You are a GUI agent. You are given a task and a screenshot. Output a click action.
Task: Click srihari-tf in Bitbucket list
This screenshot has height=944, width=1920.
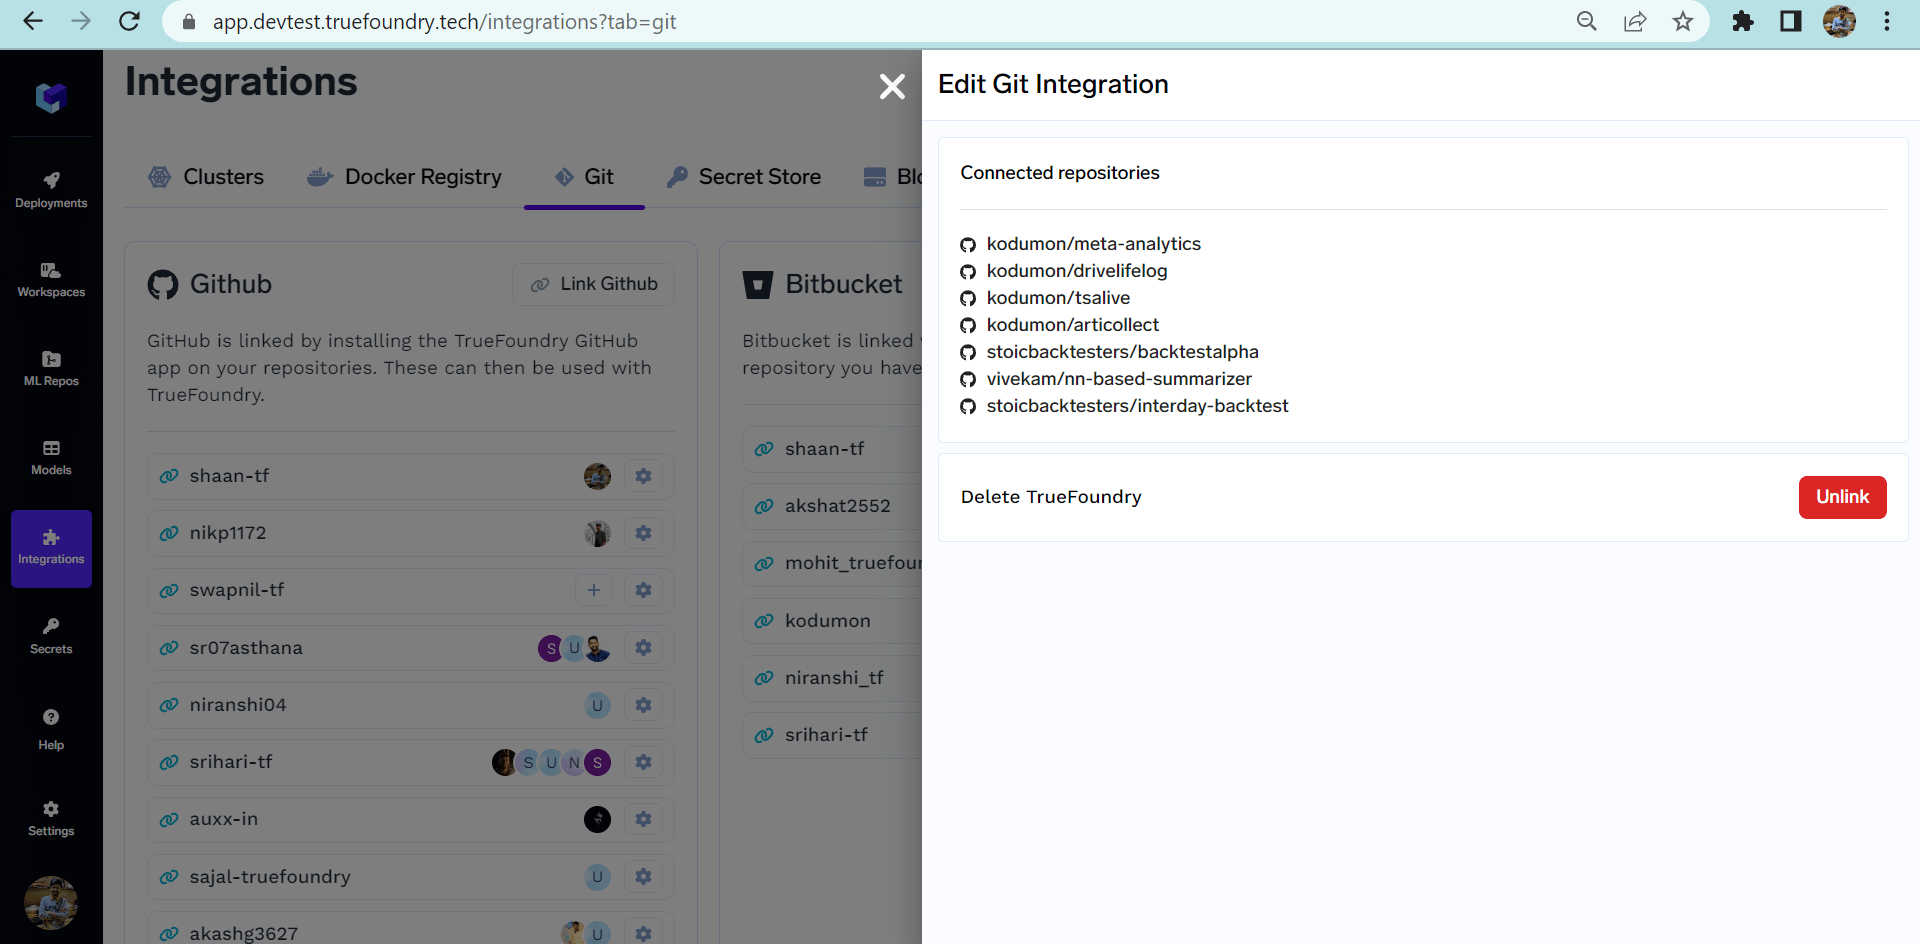tap(826, 735)
